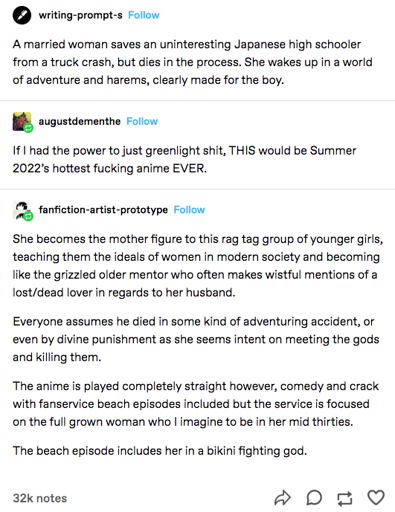
Task: Click the line about the bikini fighting god
Action: [160, 451]
